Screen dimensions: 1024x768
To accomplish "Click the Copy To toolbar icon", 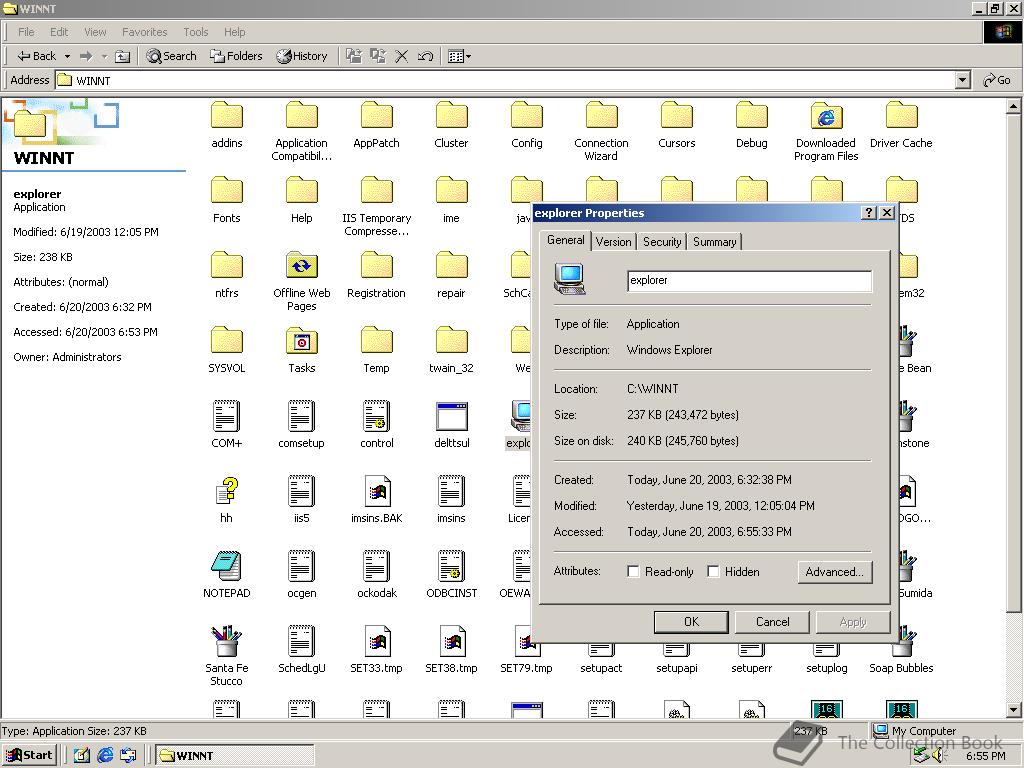I will click(x=377, y=56).
